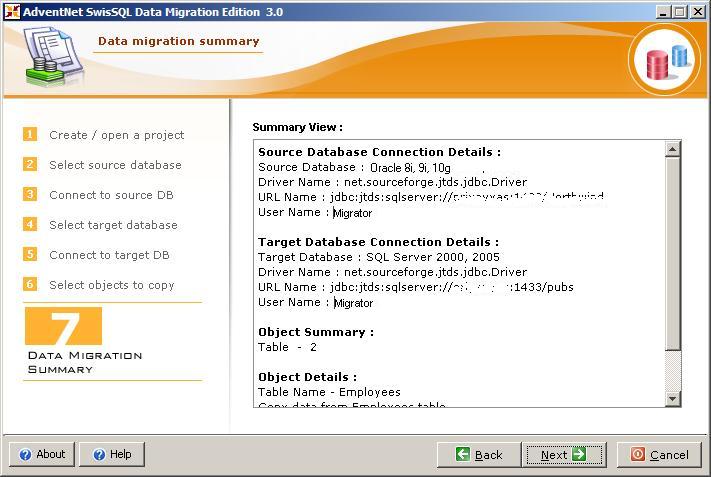The height and width of the screenshot is (477, 711).
Task: Click the question mark icon on Help
Action: [99, 454]
